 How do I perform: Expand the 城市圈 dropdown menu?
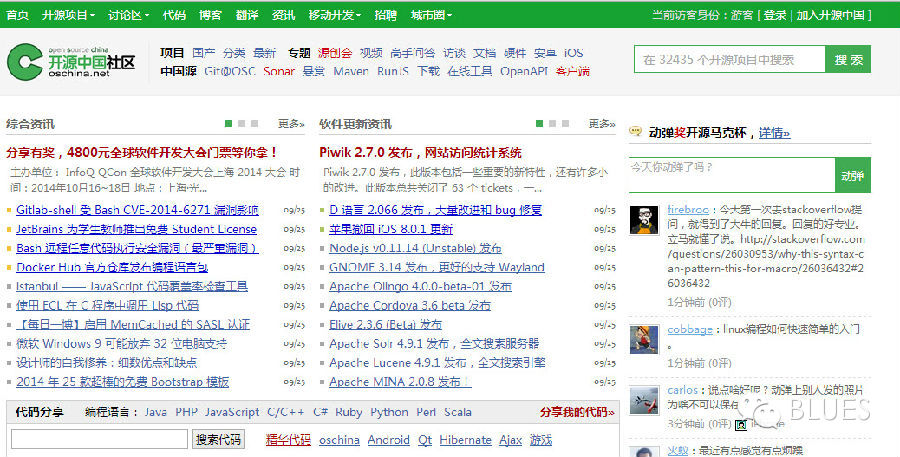(x=431, y=15)
